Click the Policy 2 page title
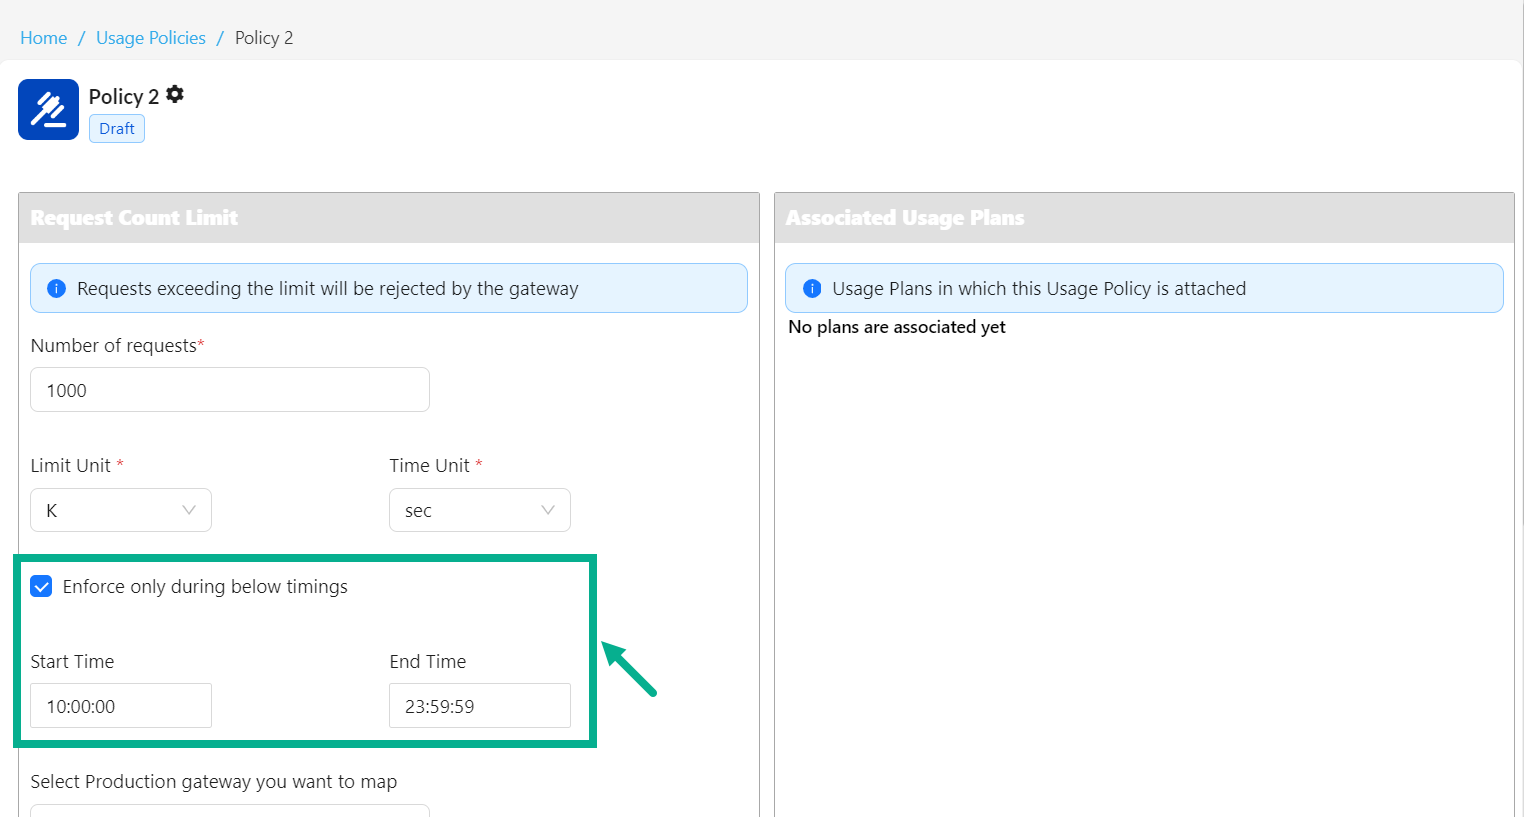 click(x=124, y=97)
